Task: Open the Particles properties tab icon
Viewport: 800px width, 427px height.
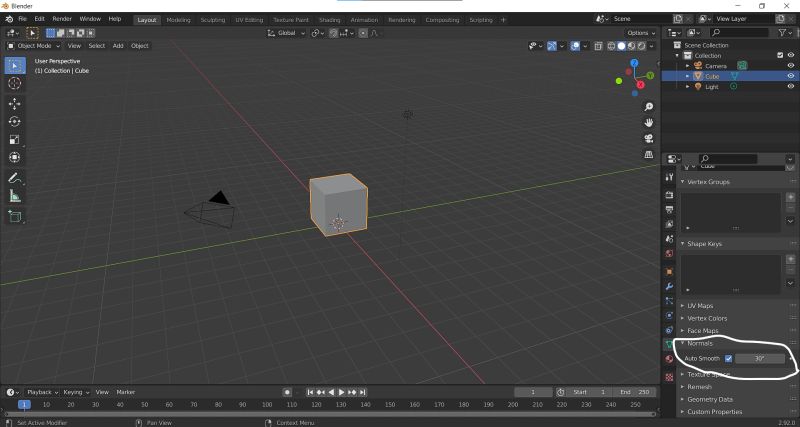Action: coord(669,302)
